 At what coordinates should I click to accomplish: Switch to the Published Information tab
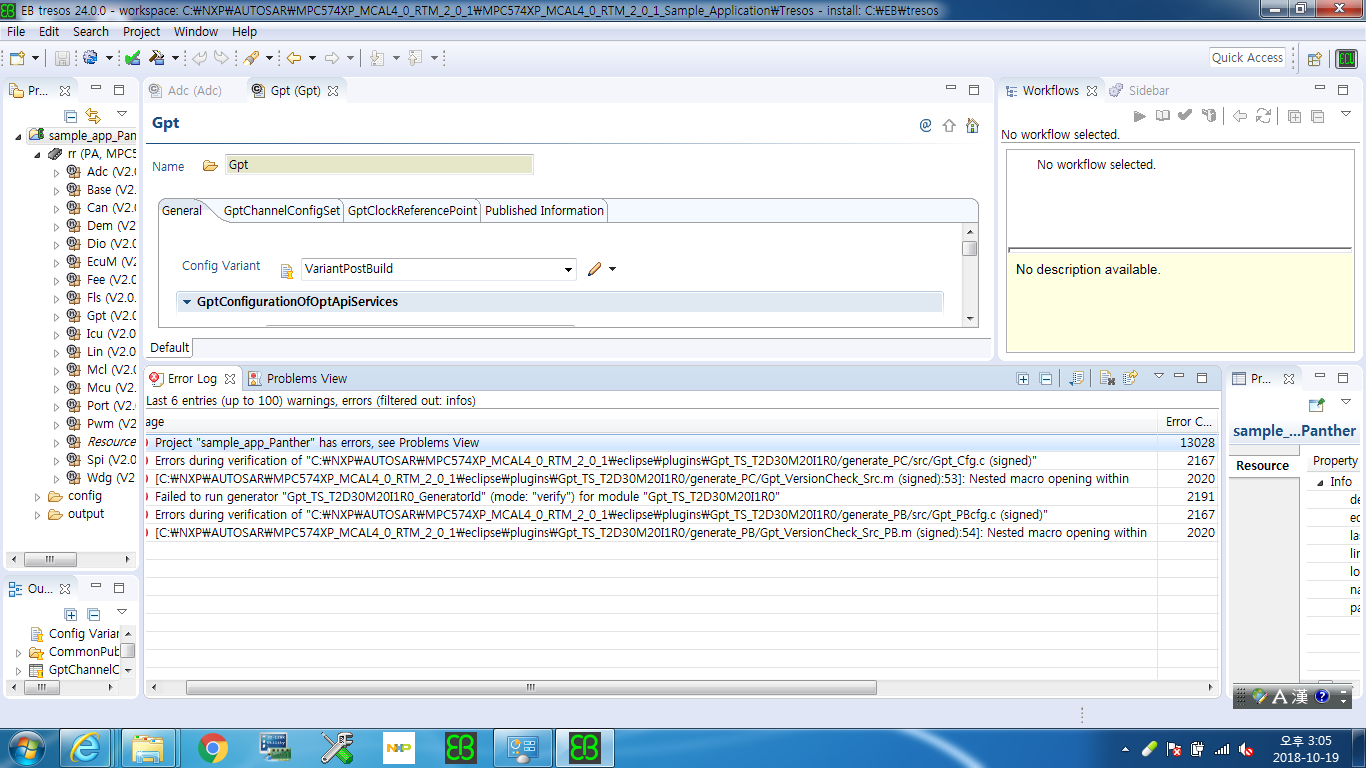(x=544, y=211)
